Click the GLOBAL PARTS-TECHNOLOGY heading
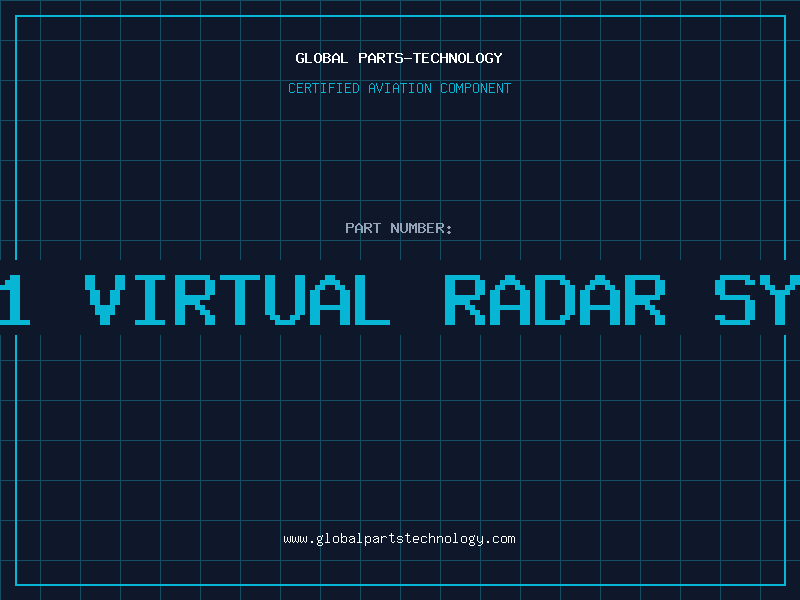Viewport: 800px width, 600px height. (x=399, y=58)
